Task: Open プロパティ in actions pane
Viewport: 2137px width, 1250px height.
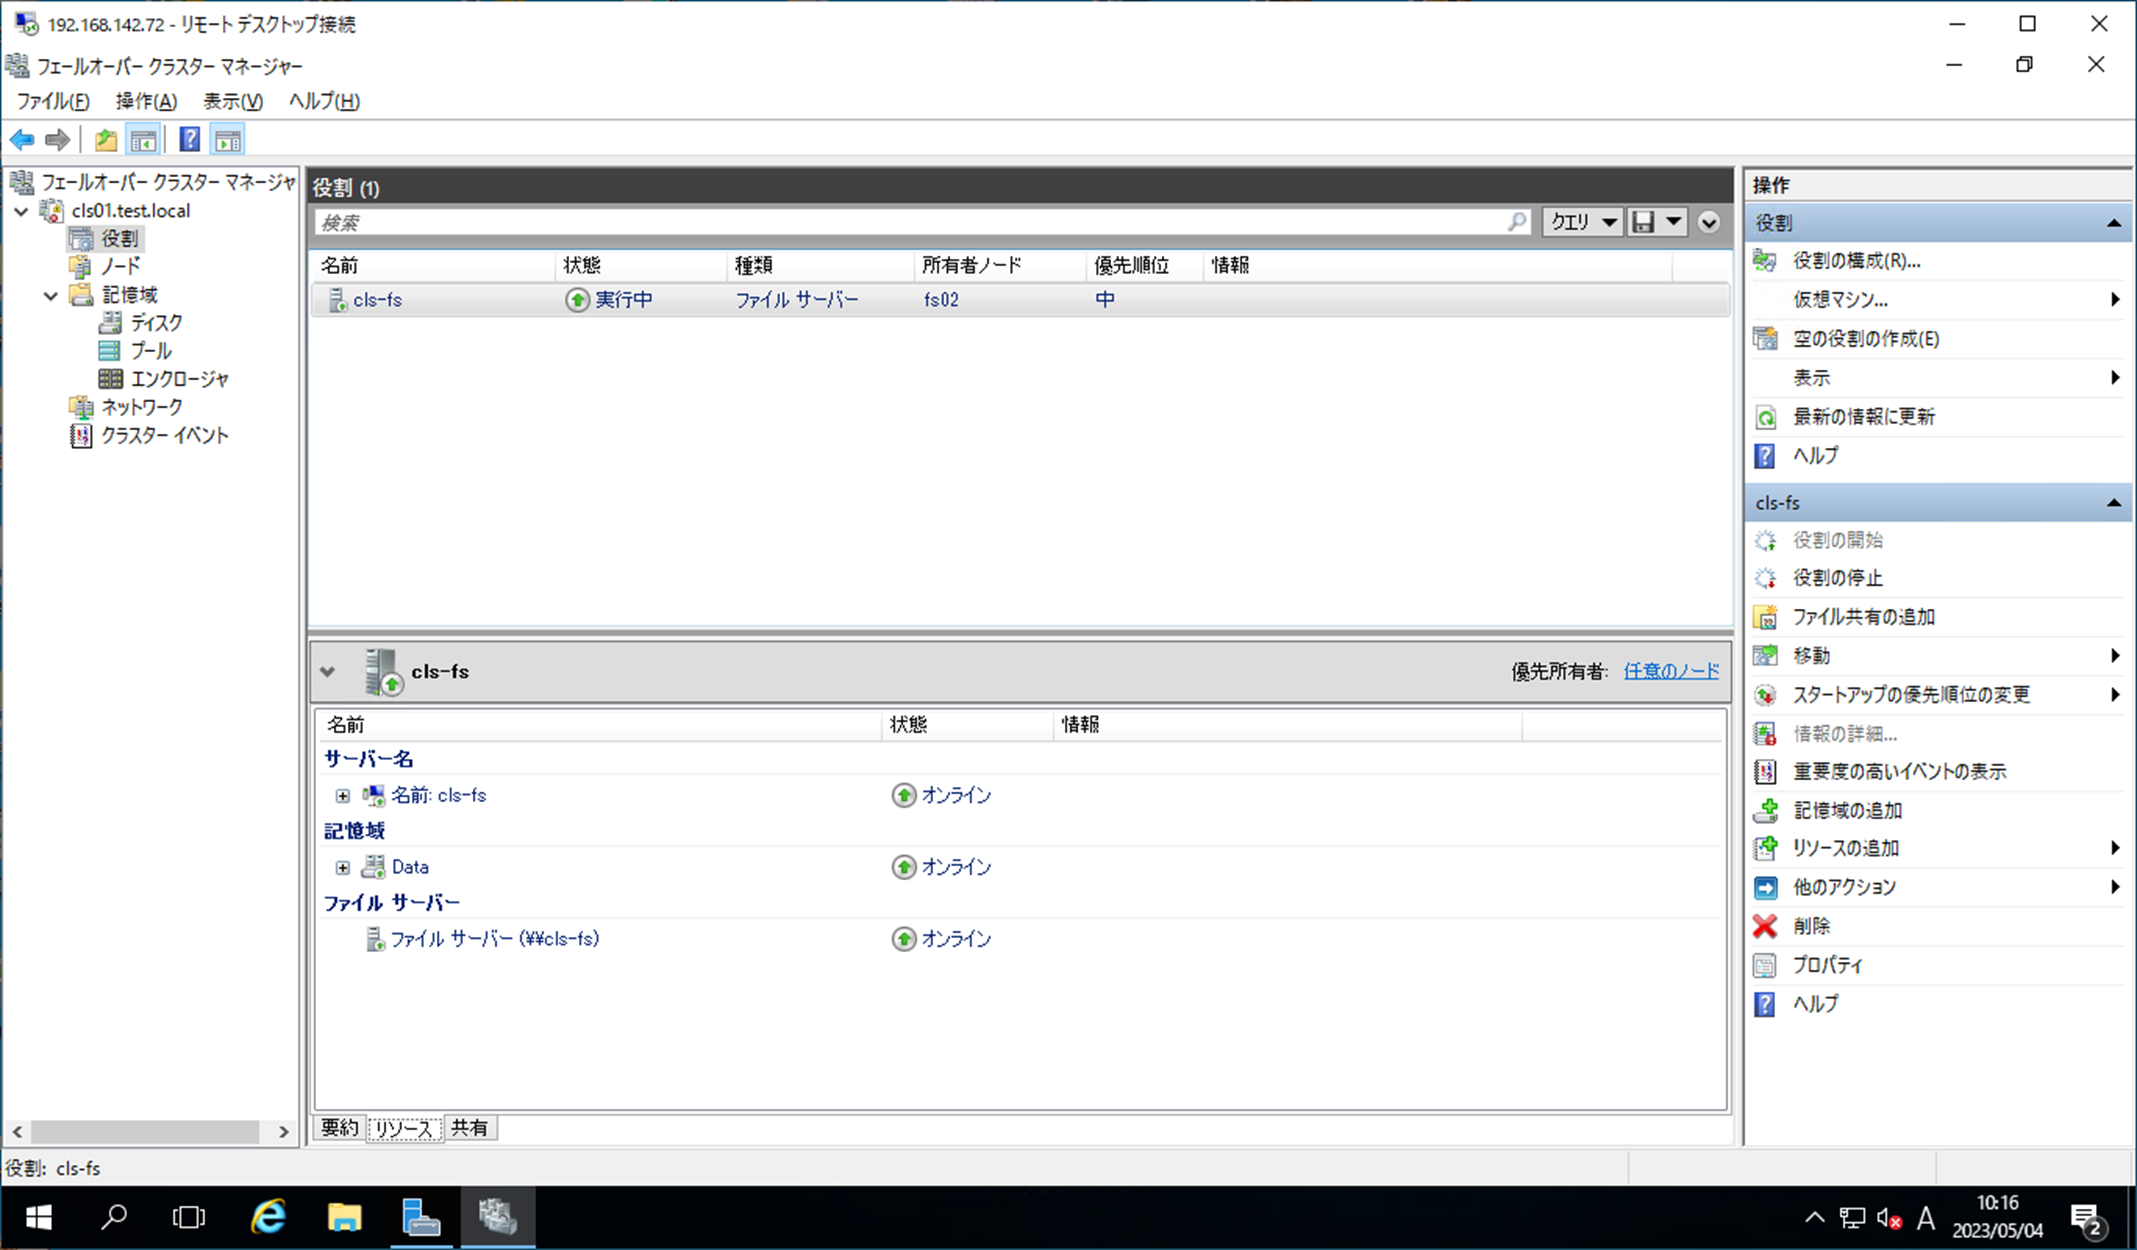Action: 1827,965
